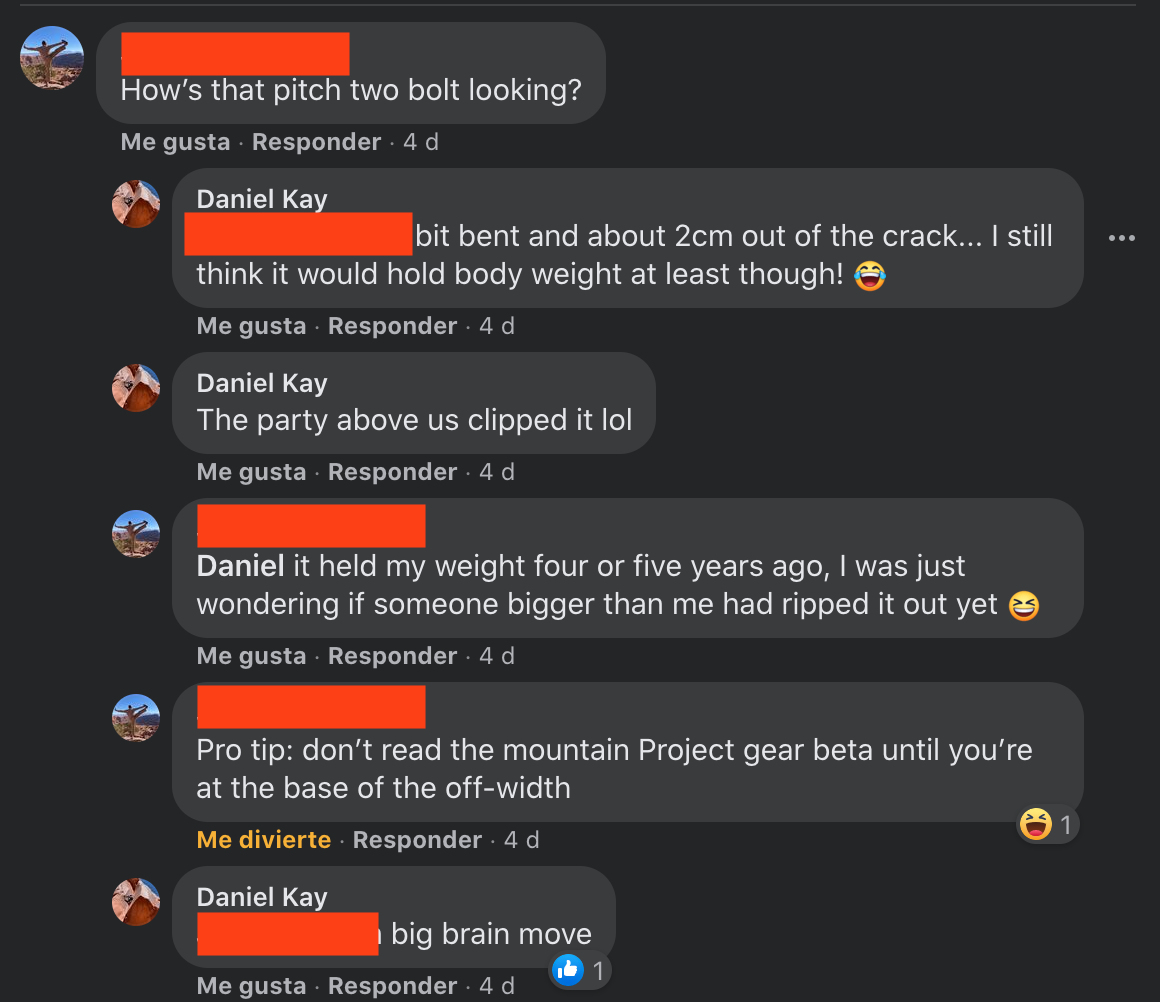This screenshot has width=1160, height=1002.
Task: Open Daniel Kay's avatar on the 'bit bent' reply
Action: pos(136,204)
